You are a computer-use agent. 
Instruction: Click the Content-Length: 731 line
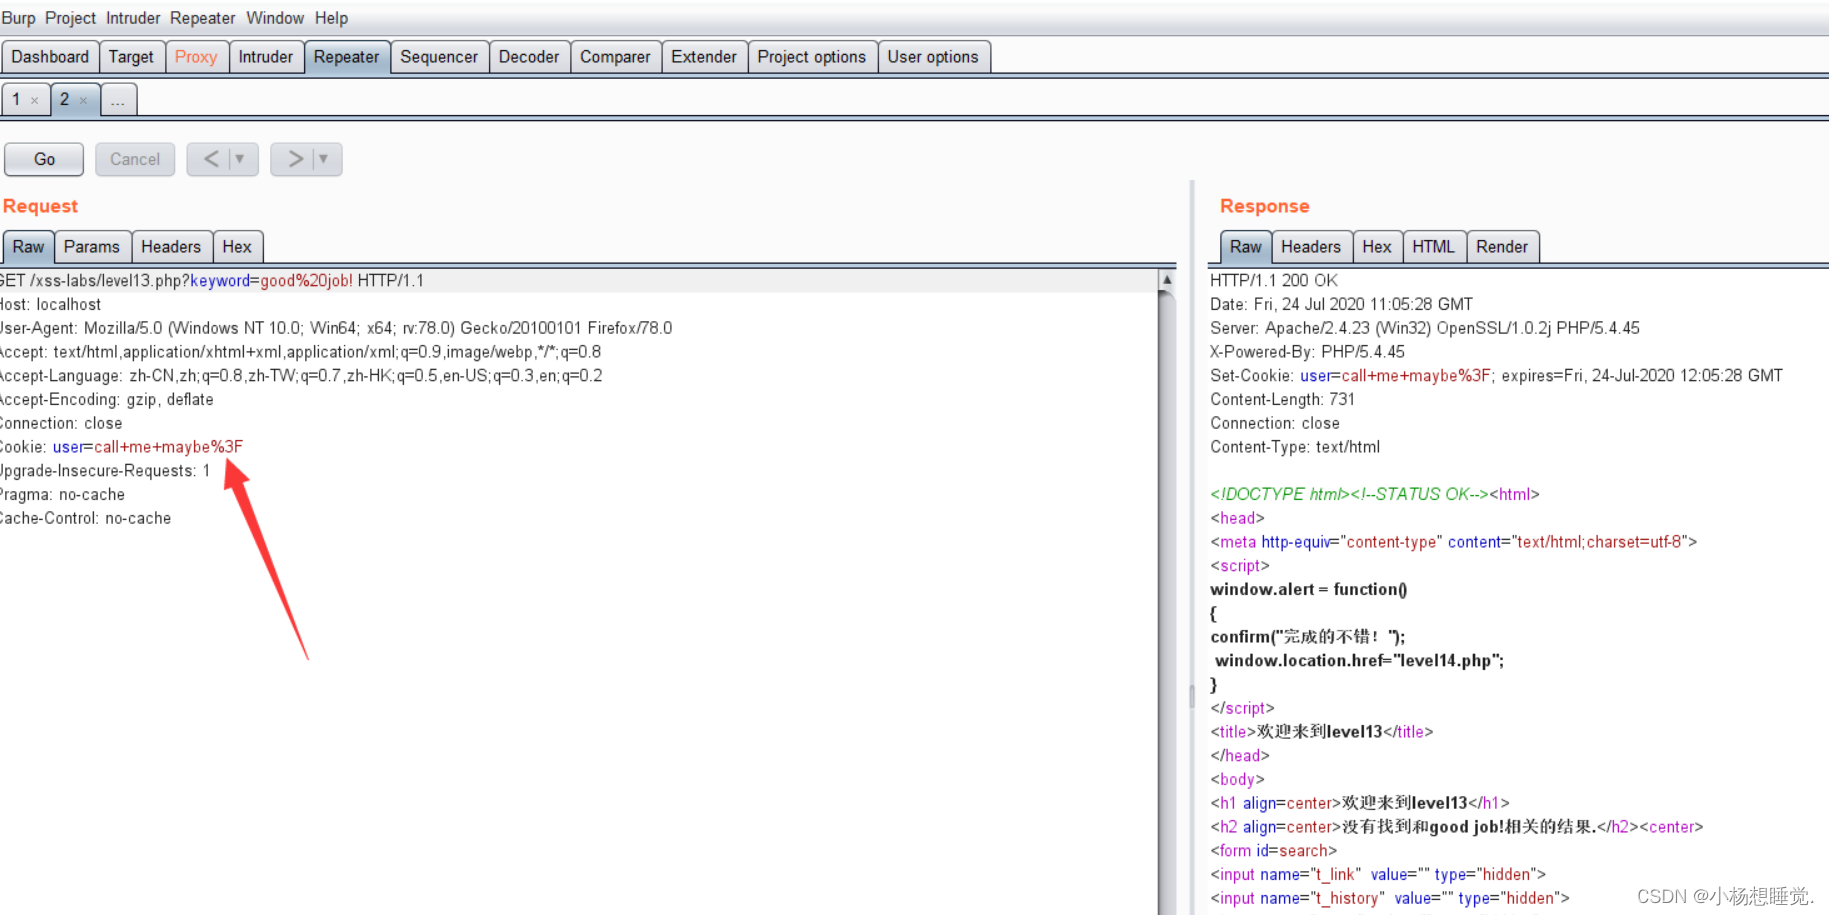(x=1283, y=400)
